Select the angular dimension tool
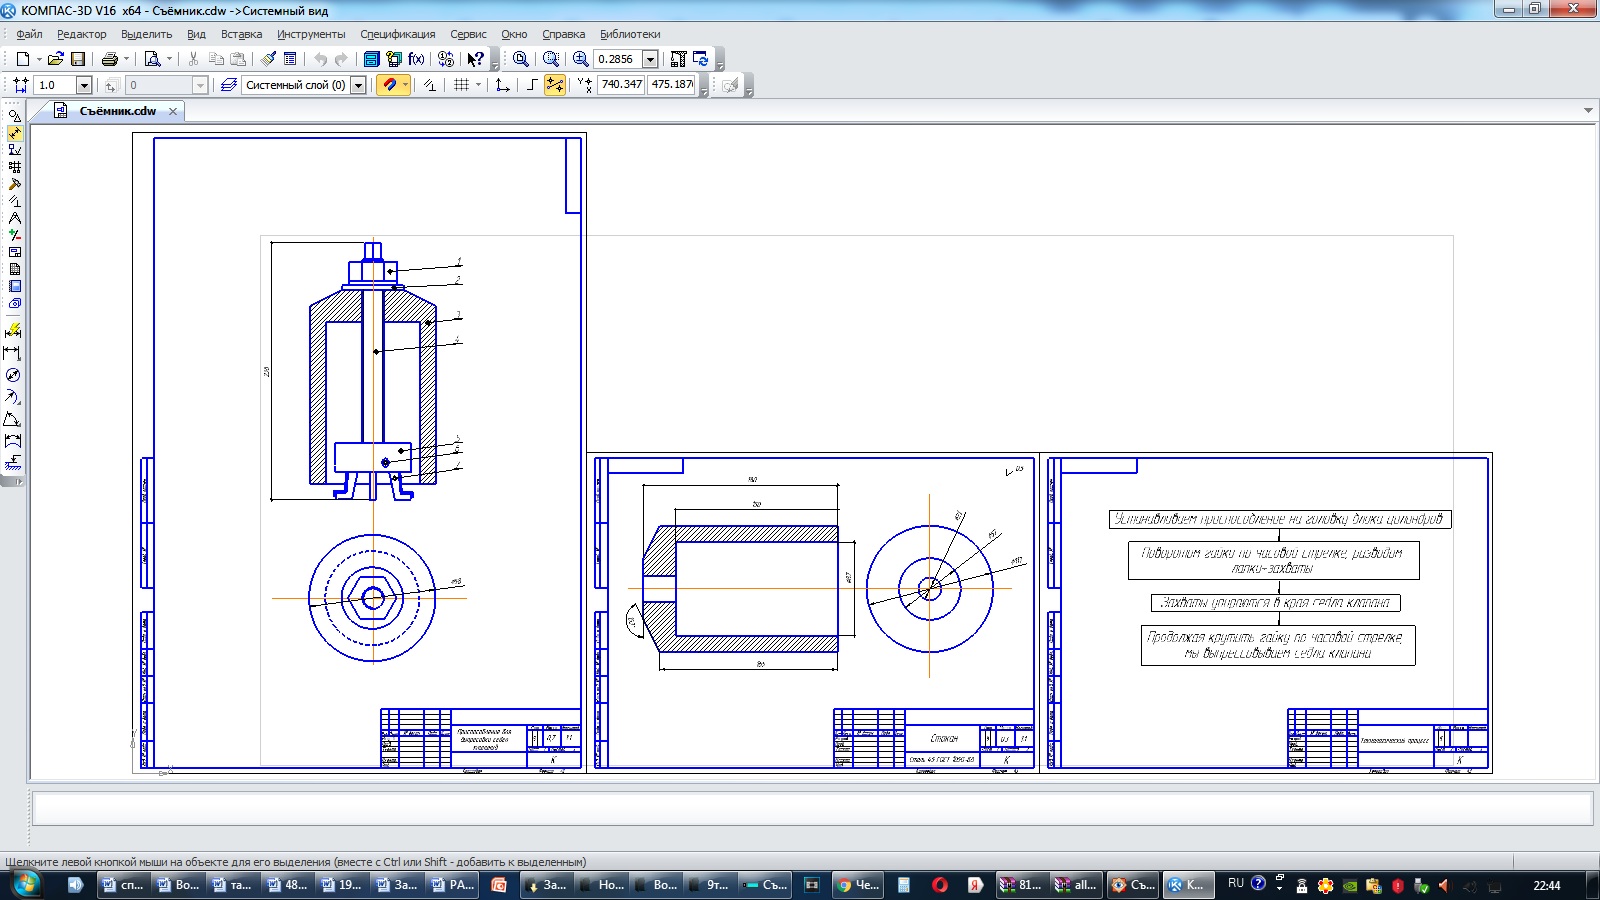The height and width of the screenshot is (900, 1600). click(x=13, y=419)
